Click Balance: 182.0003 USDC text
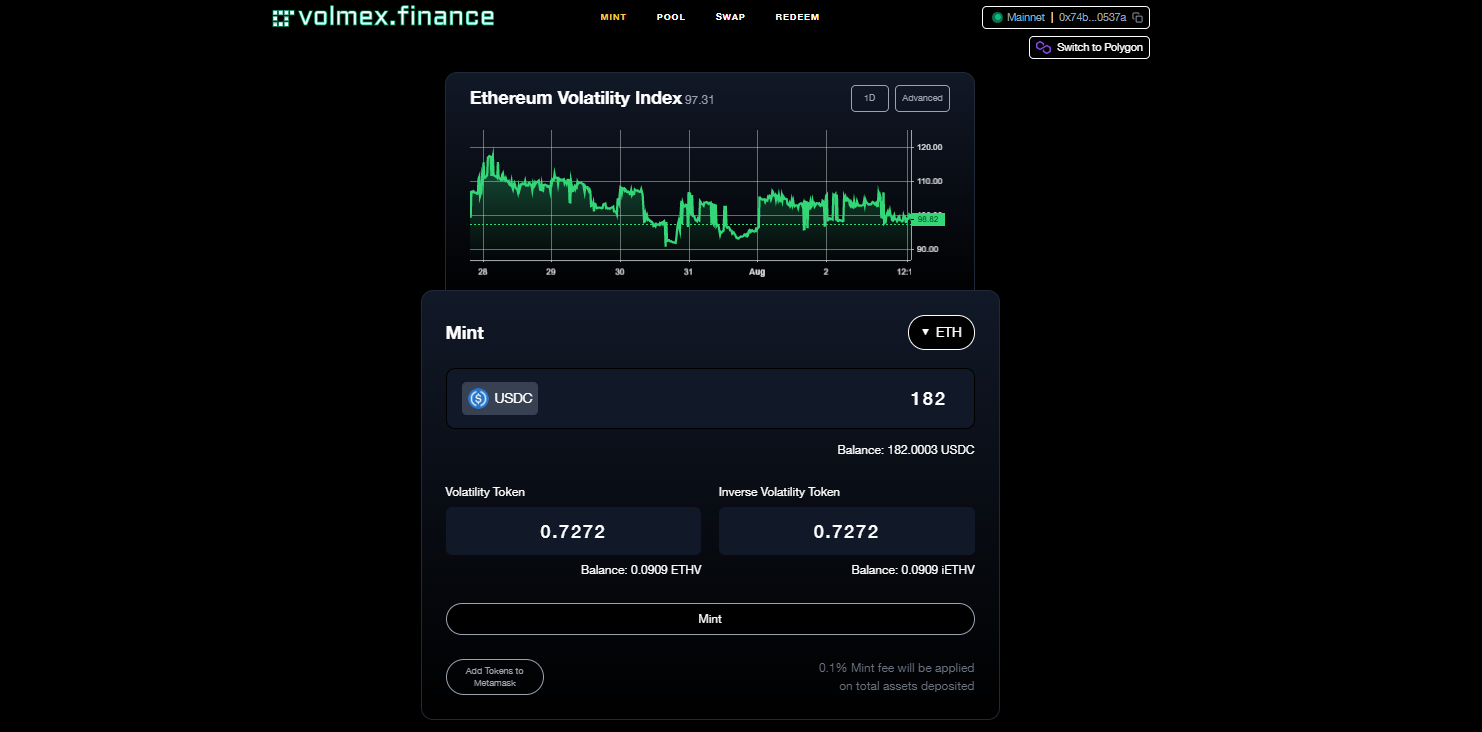1482x732 pixels. pos(906,450)
